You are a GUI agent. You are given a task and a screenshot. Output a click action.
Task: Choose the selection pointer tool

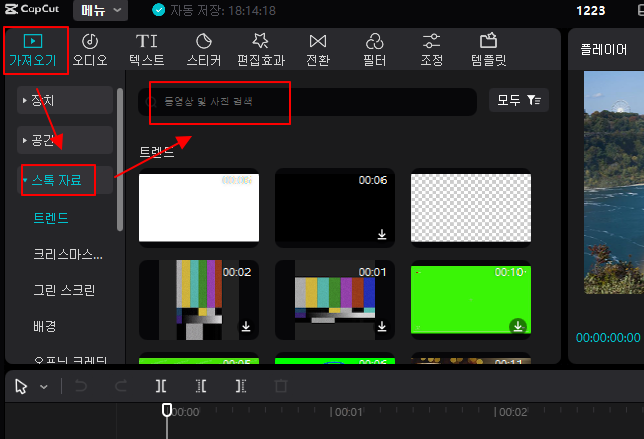pyautogui.click(x=21, y=386)
